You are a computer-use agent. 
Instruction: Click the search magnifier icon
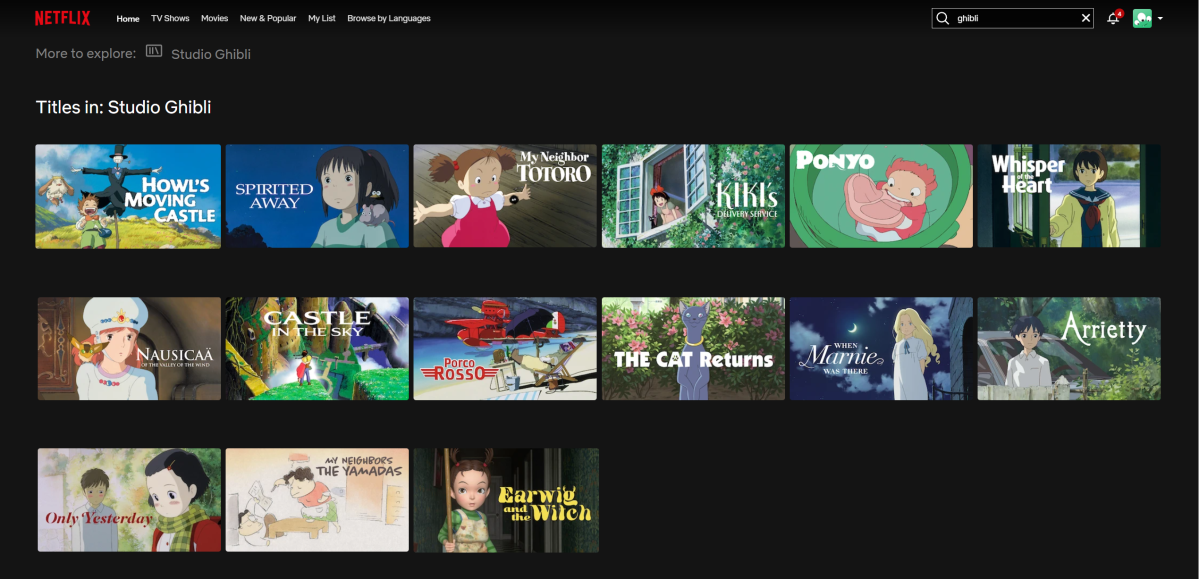click(943, 18)
